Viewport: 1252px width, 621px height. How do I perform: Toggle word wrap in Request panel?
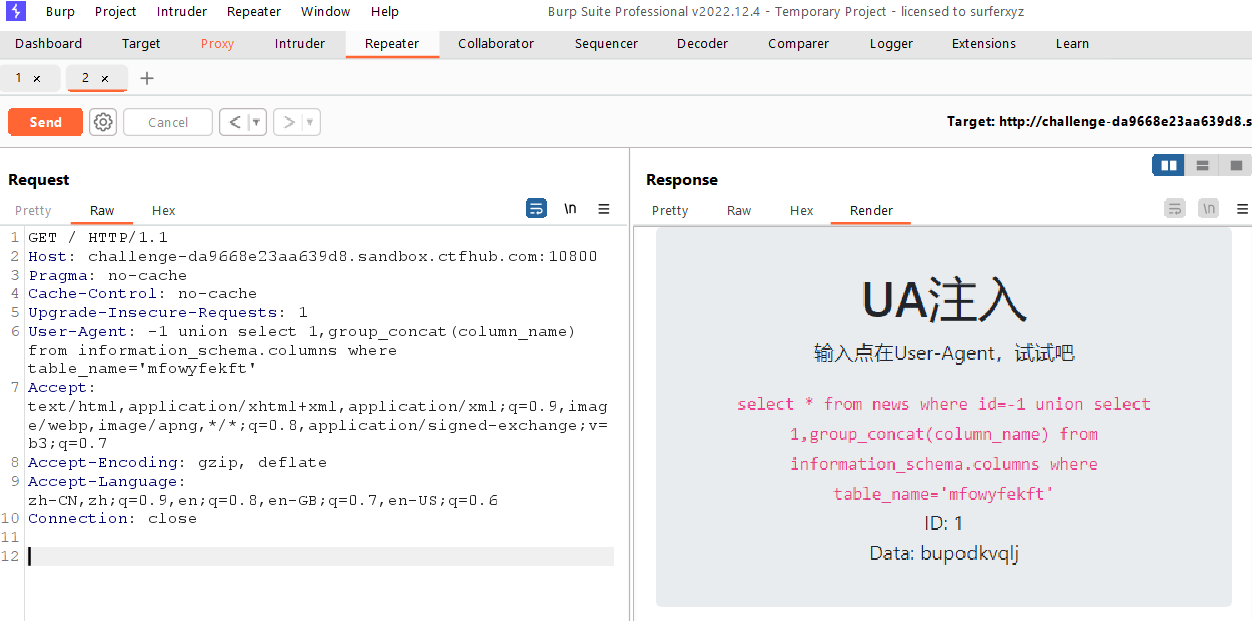pyautogui.click(x=537, y=208)
